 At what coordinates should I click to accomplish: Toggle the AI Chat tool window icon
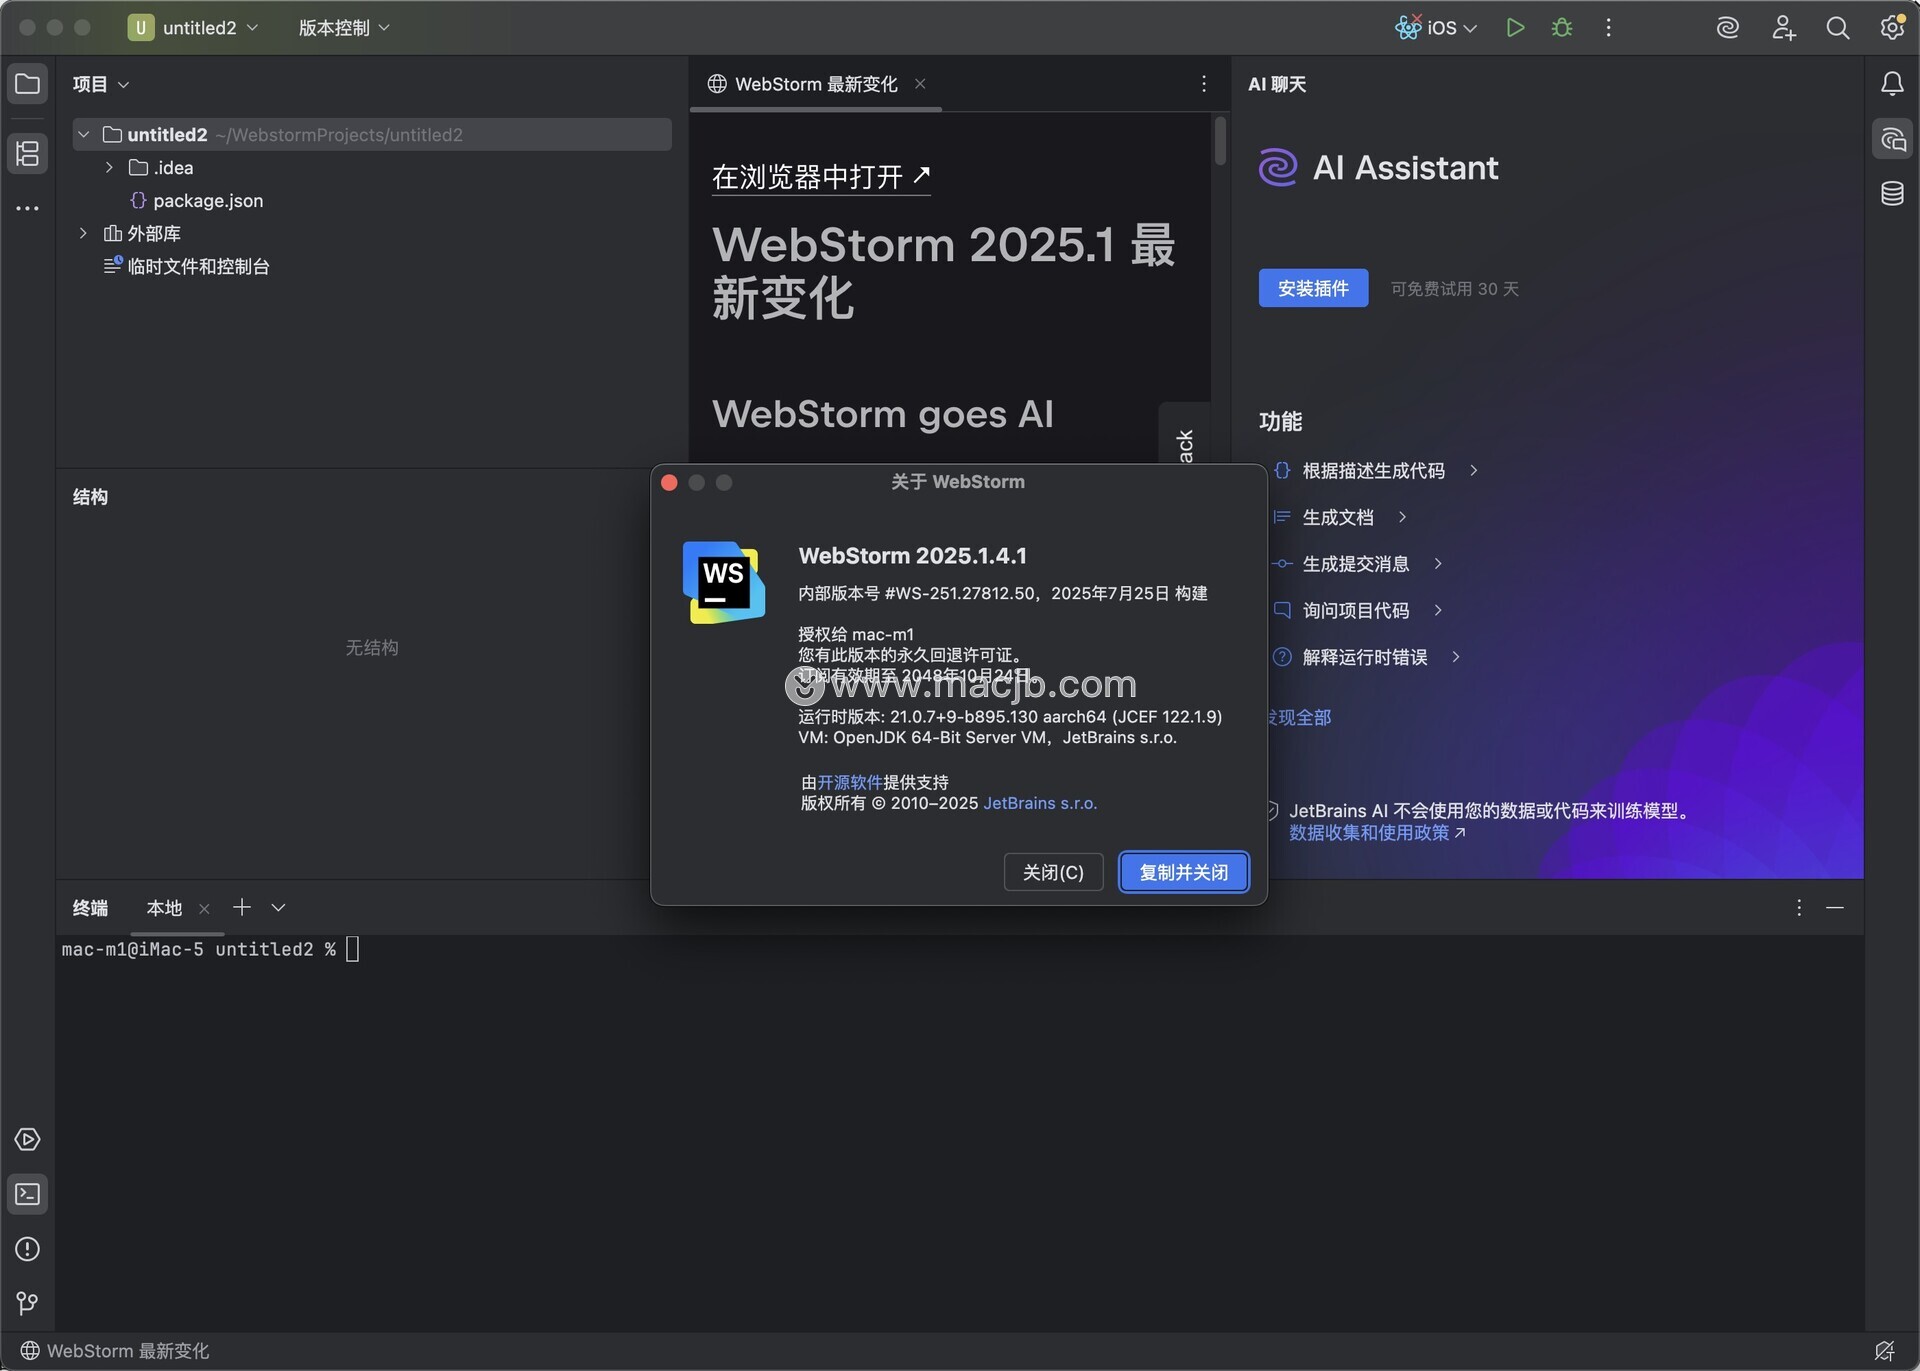[1892, 139]
